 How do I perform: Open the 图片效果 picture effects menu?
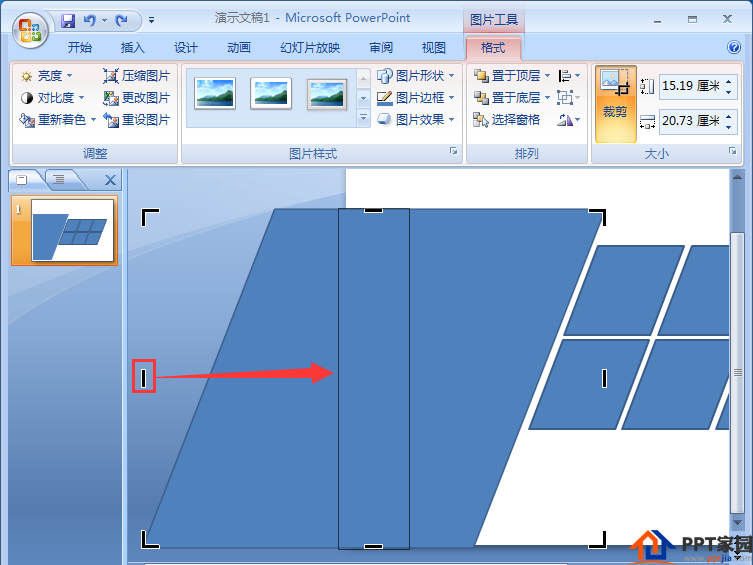pos(416,120)
